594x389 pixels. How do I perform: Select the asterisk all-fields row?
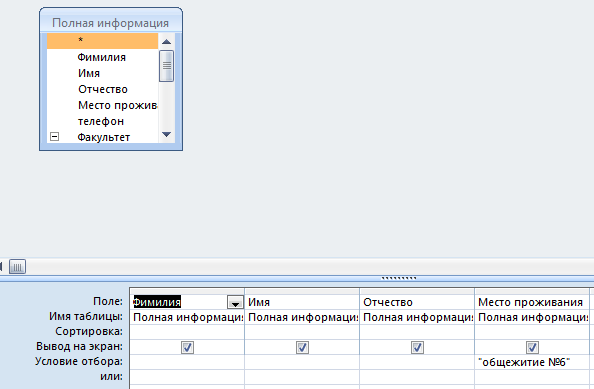click(102, 41)
